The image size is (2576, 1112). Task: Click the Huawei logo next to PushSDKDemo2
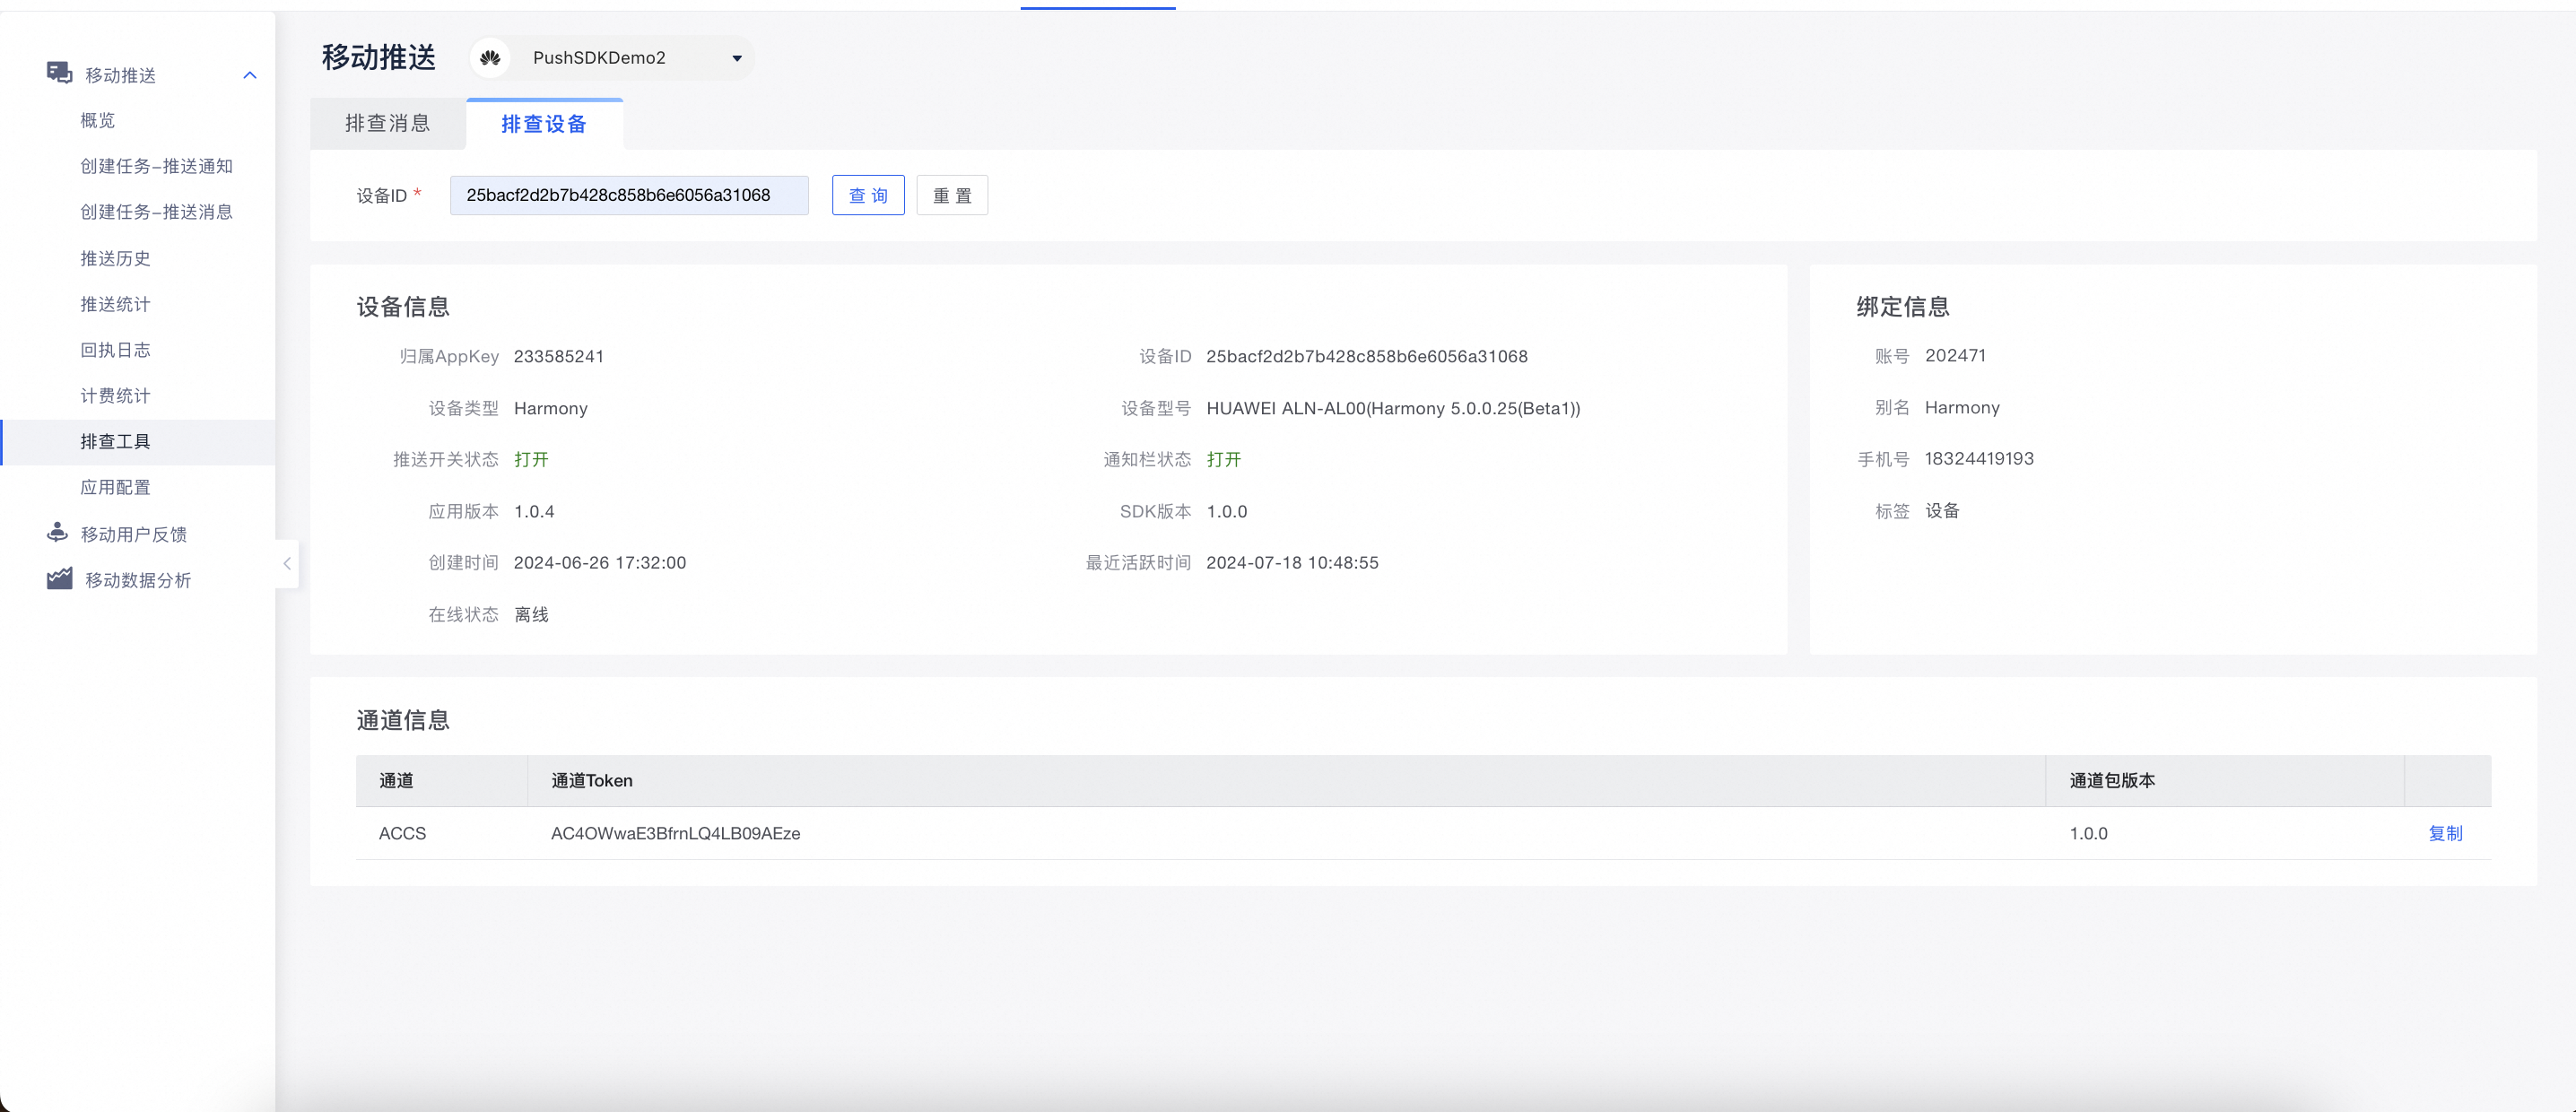(x=490, y=58)
